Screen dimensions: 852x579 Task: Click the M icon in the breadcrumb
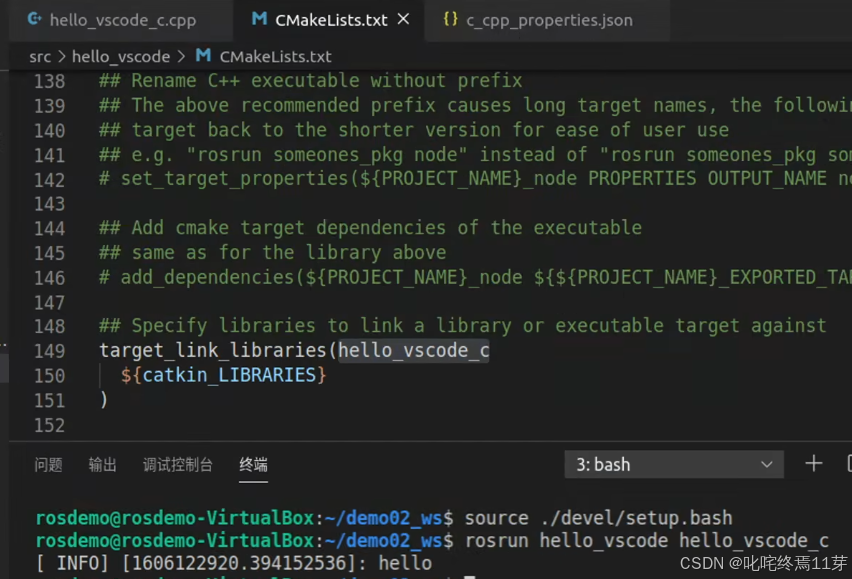pos(203,55)
